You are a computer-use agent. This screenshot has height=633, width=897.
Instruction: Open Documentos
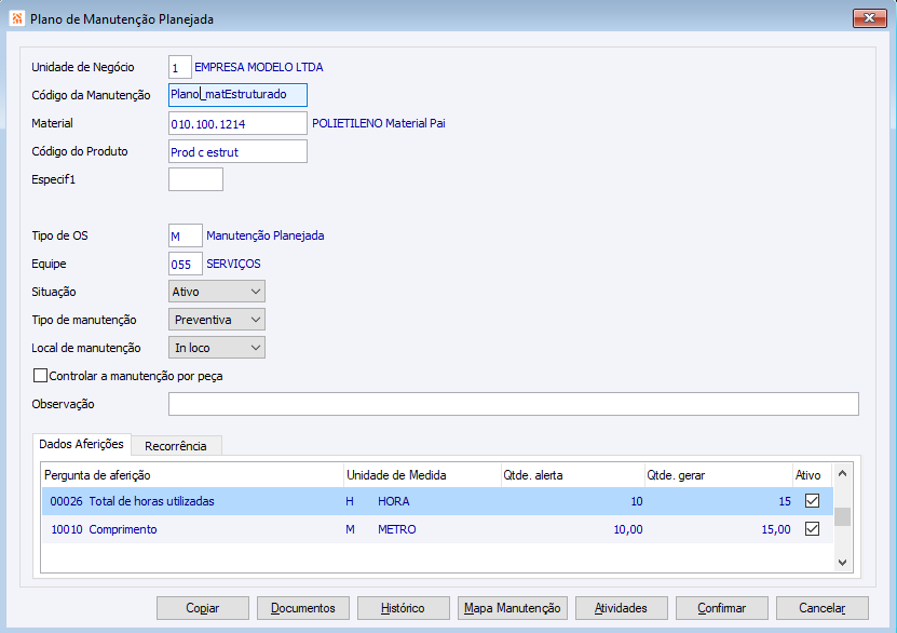point(303,608)
